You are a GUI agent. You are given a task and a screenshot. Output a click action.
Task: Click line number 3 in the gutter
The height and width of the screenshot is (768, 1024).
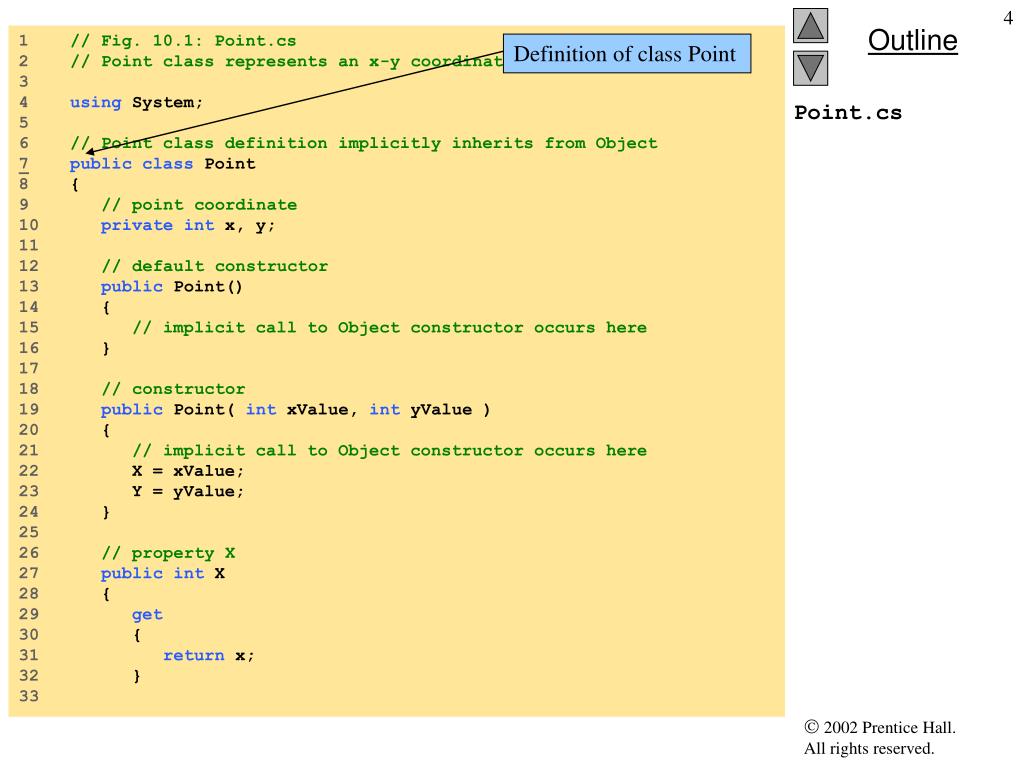click(24, 82)
